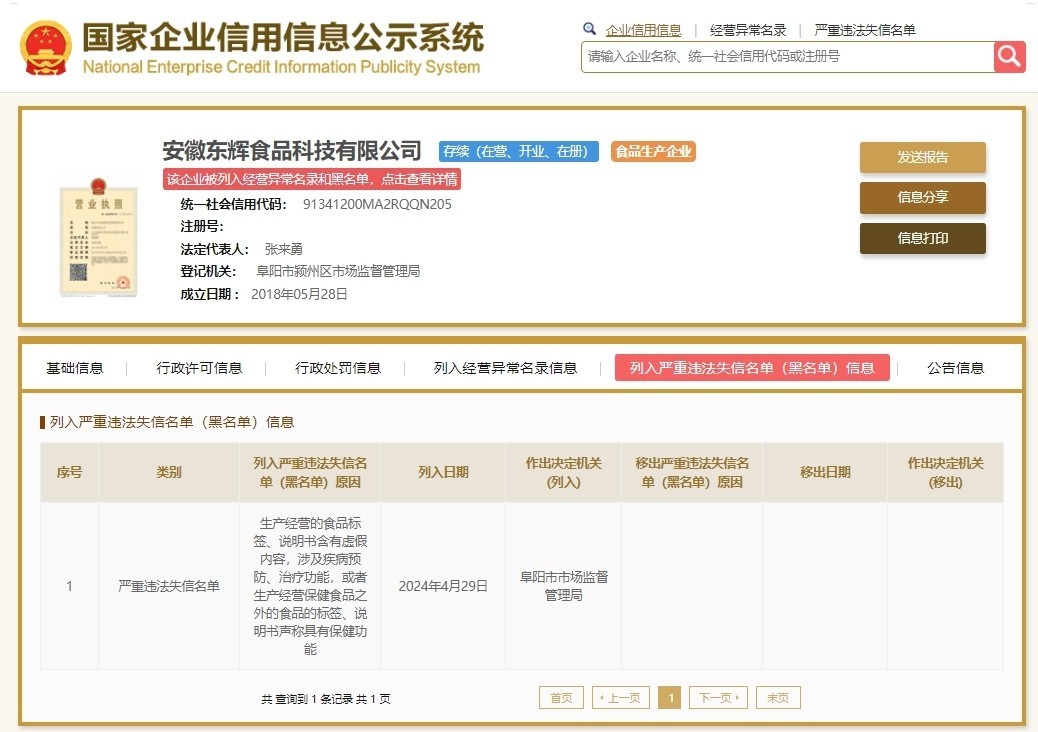Focus the enterprise name search input field
The width and height of the screenshot is (1038, 732).
click(787, 57)
